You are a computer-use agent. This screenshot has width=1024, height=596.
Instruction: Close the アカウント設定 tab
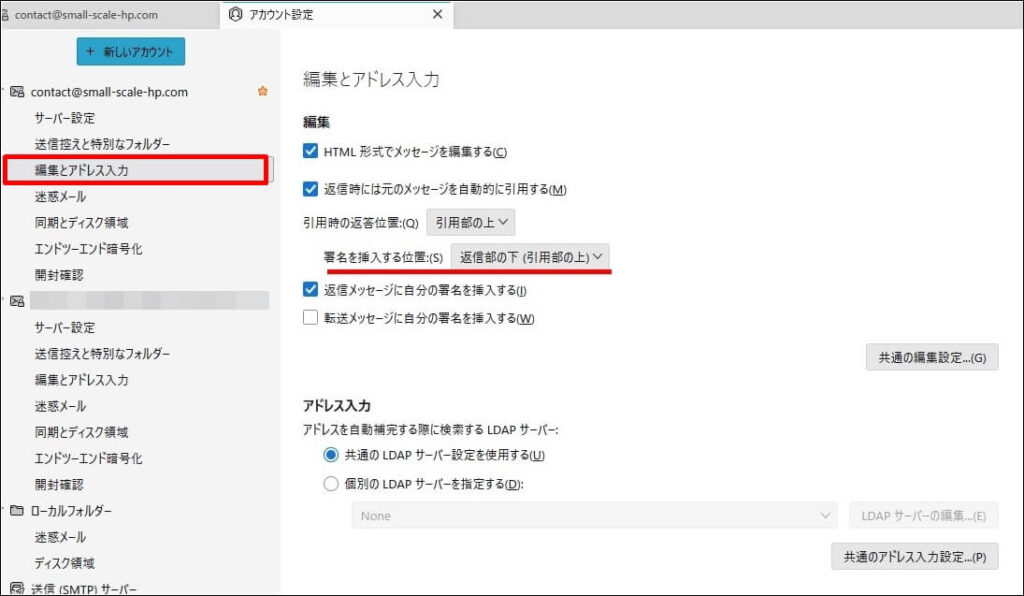point(437,14)
